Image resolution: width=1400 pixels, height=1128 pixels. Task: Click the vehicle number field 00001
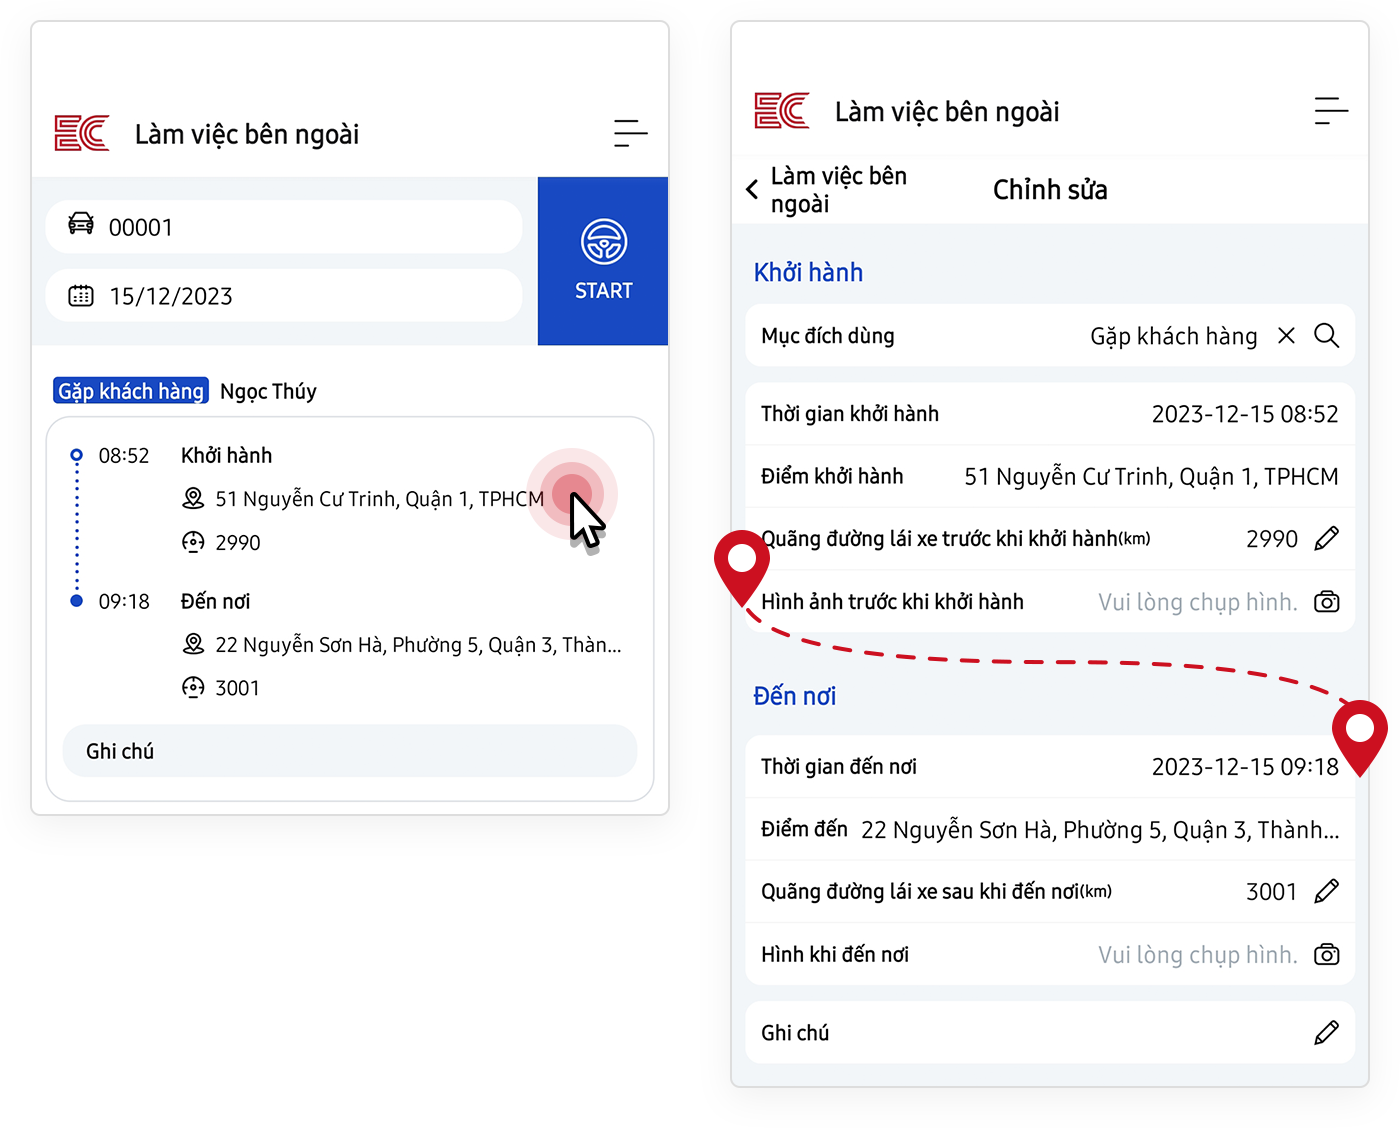tap(284, 227)
